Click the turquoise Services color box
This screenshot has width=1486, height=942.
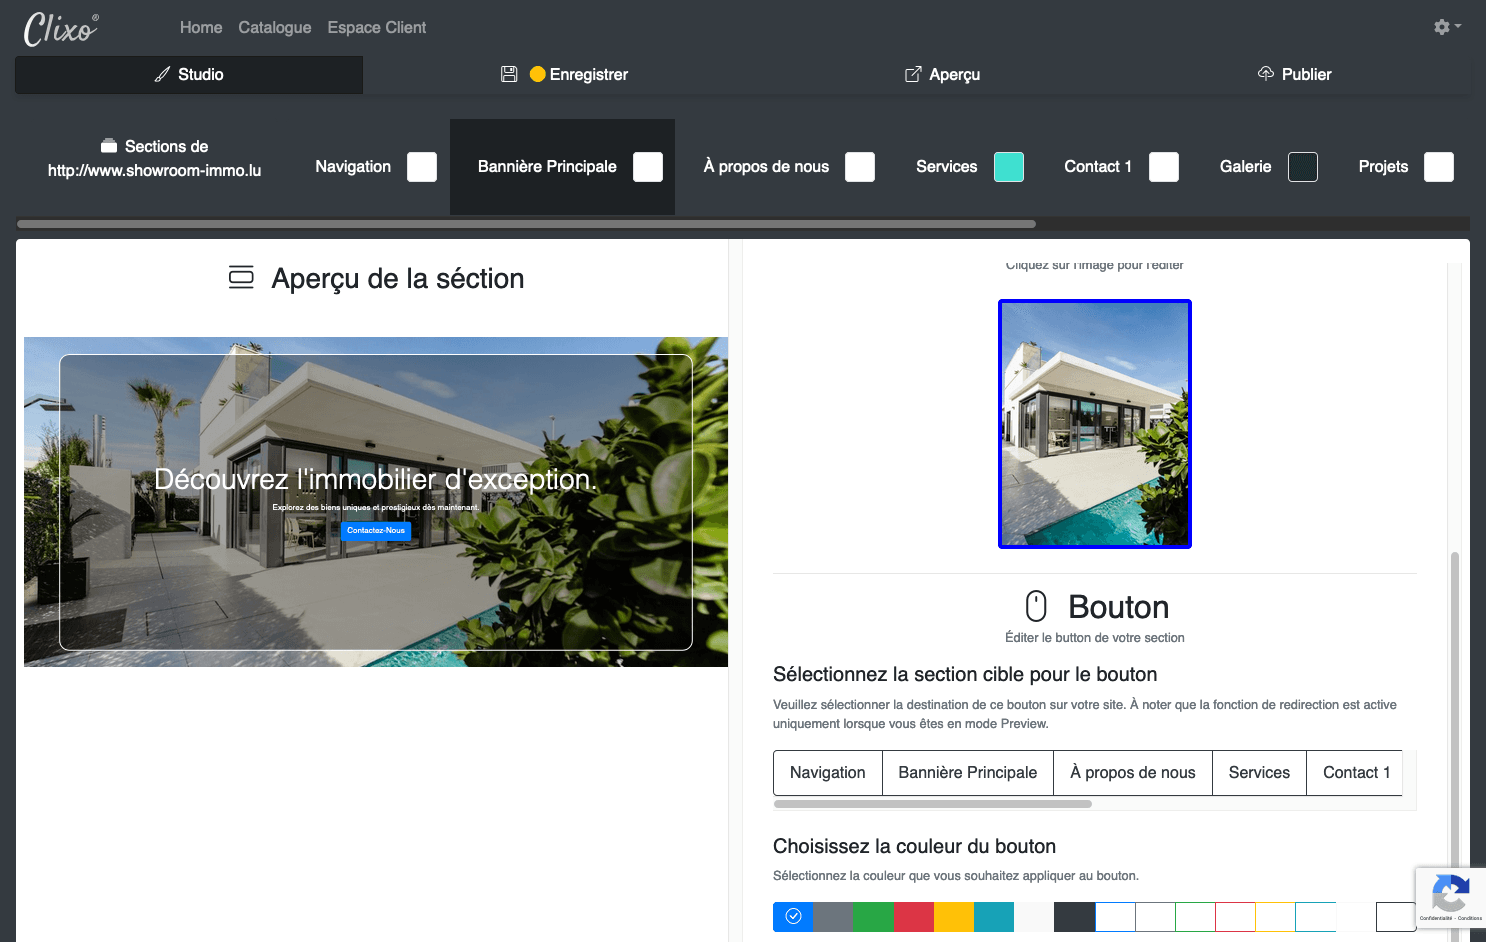[x=1009, y=167]
